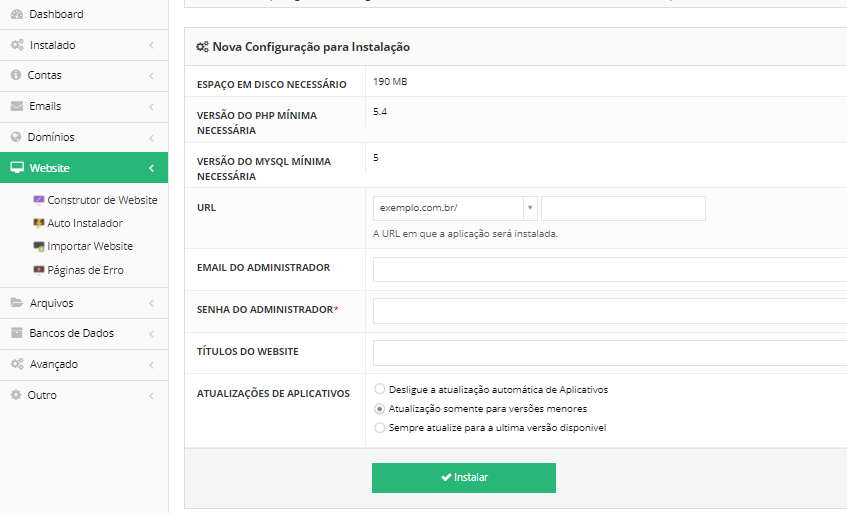This screenshot has height=513, width=847.
Task: Select 'Atualização somente para versões menores' option
Action: (379, 408)
